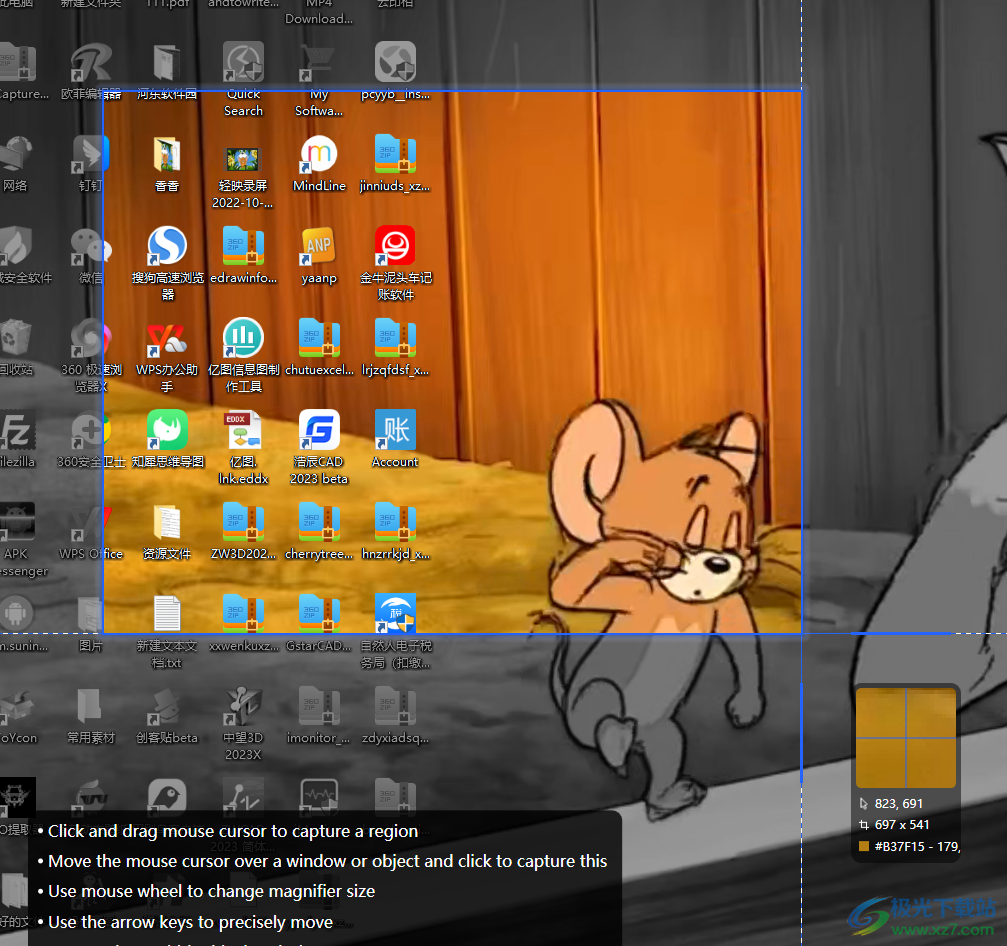Click the magnifier preview thumbnail

(x=906, y=738)
